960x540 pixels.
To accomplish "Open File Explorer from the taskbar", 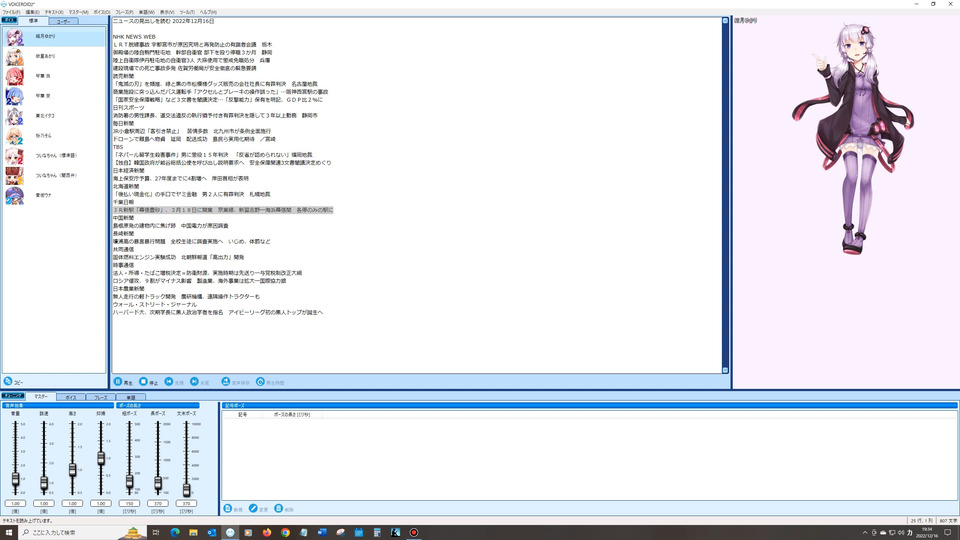I will click(193, 532).
